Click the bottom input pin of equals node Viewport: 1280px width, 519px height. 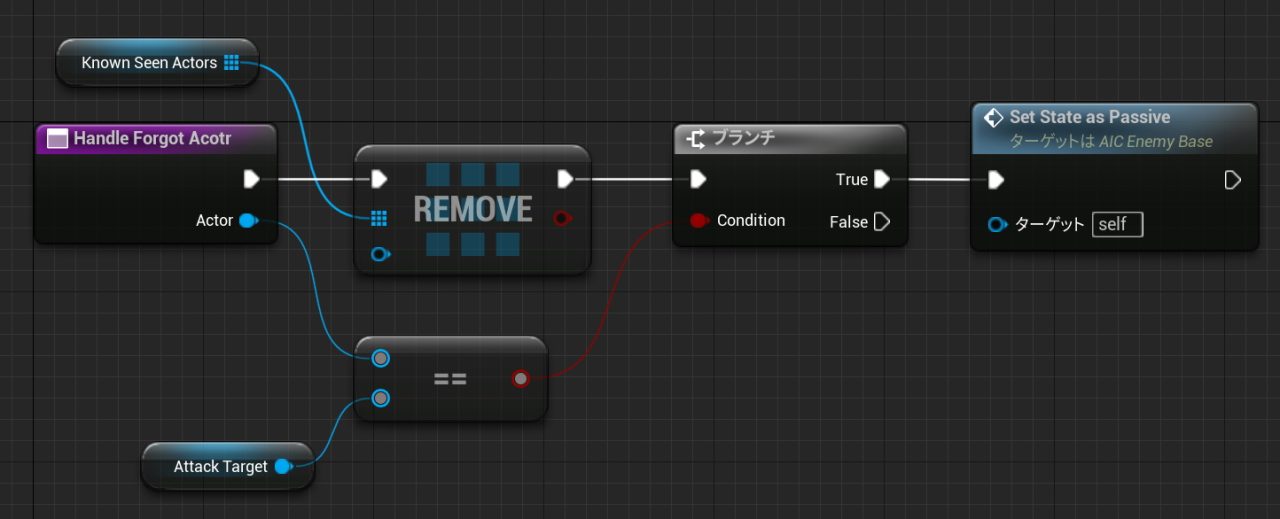[x=380, y=398]
